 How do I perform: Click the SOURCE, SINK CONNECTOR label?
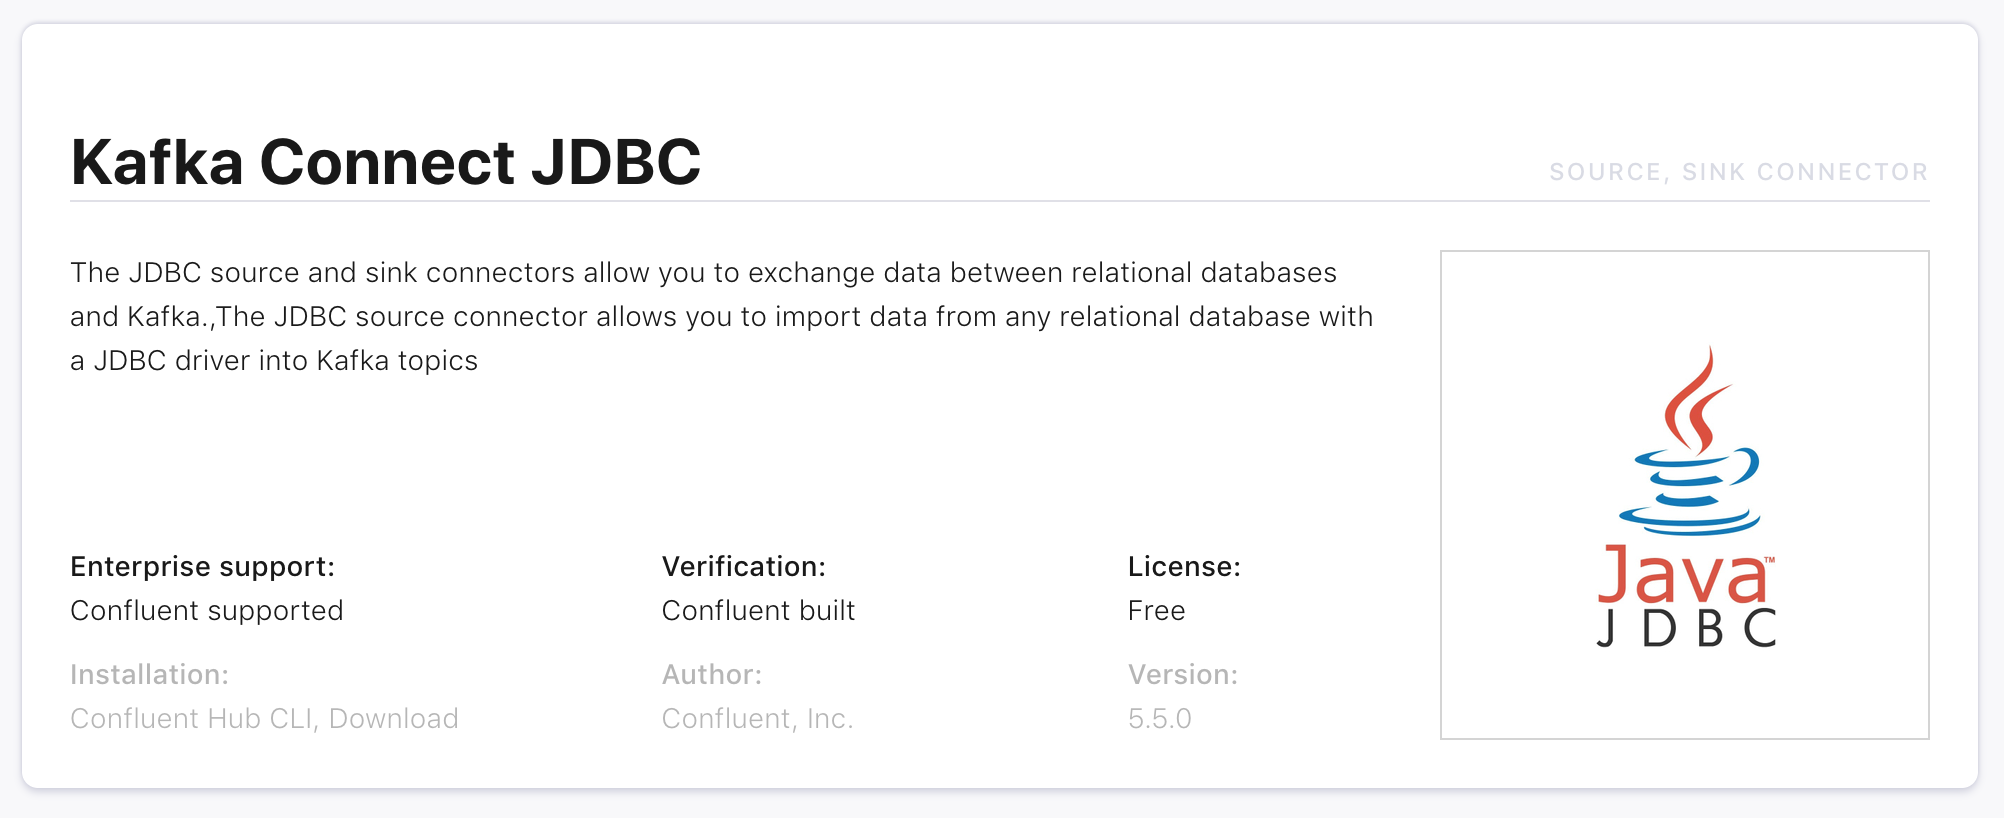(1739, 172)
